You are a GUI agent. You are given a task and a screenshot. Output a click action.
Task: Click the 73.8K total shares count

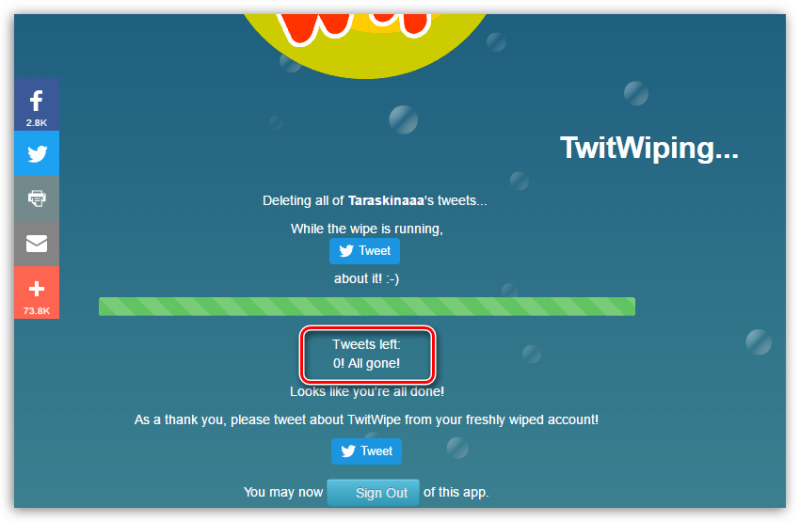point(36,311)
